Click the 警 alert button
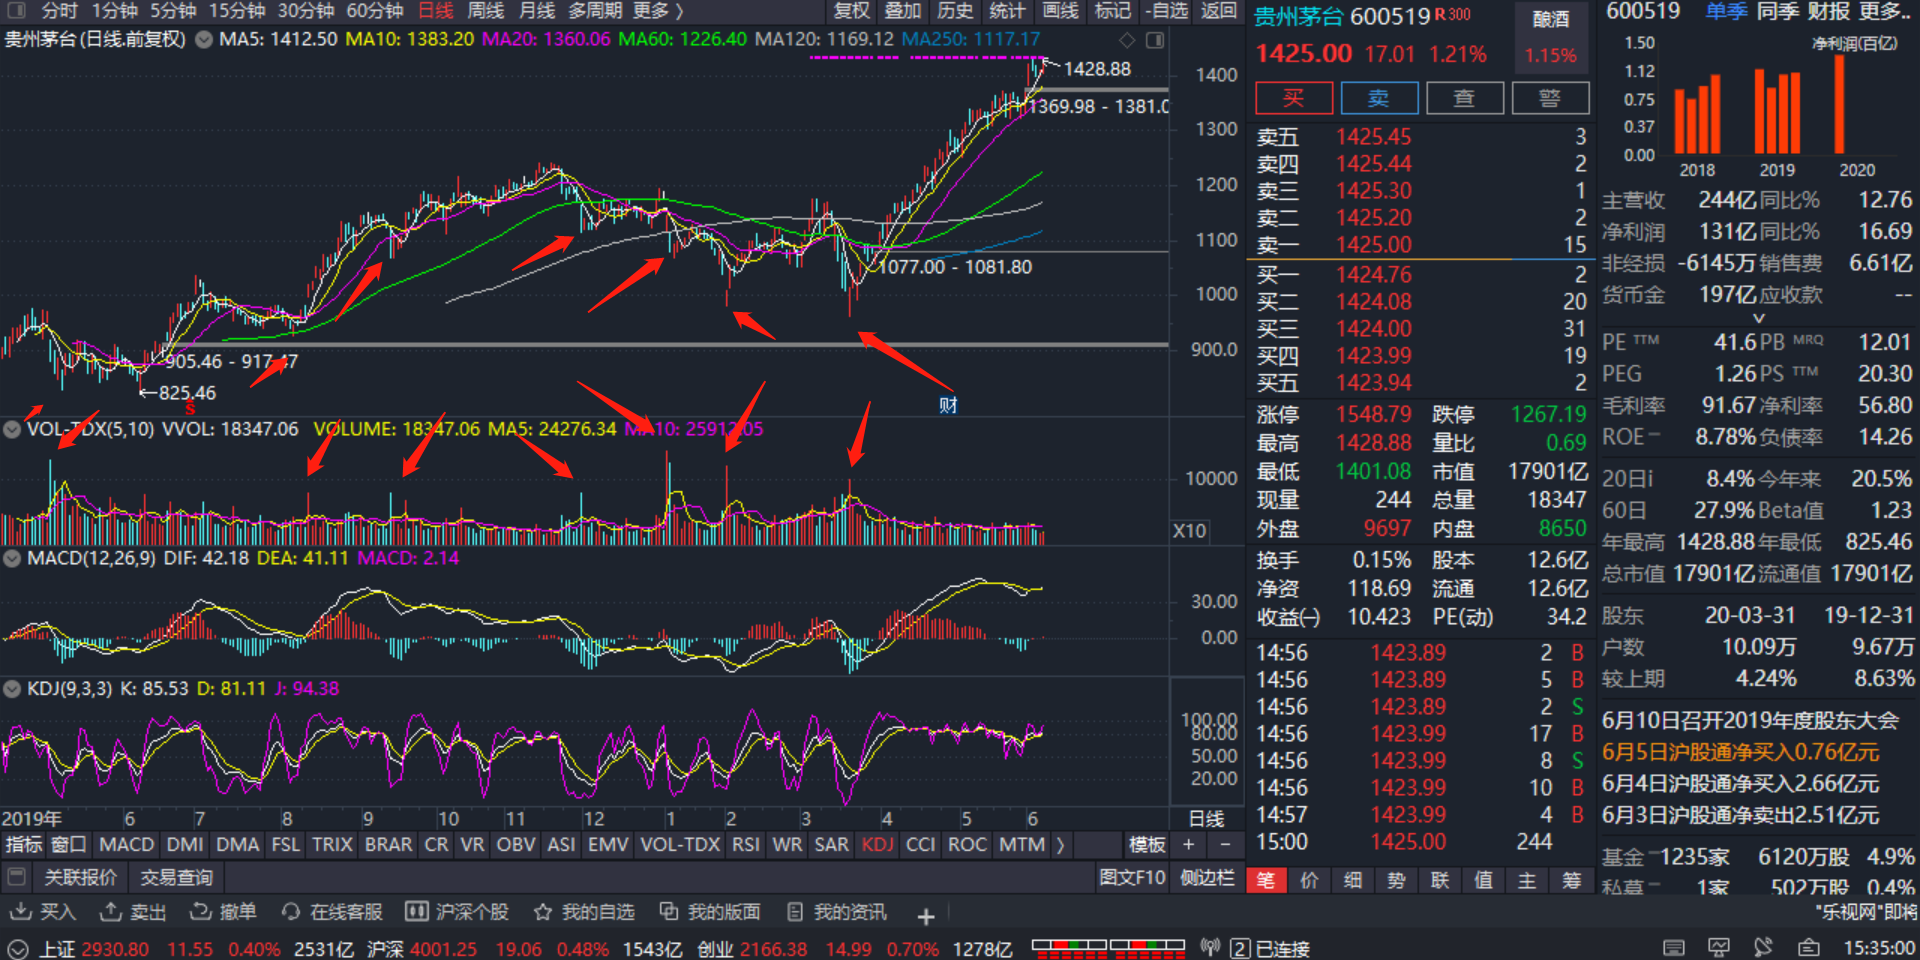Screen dimensions: 1920x960 pos(1550,98)
